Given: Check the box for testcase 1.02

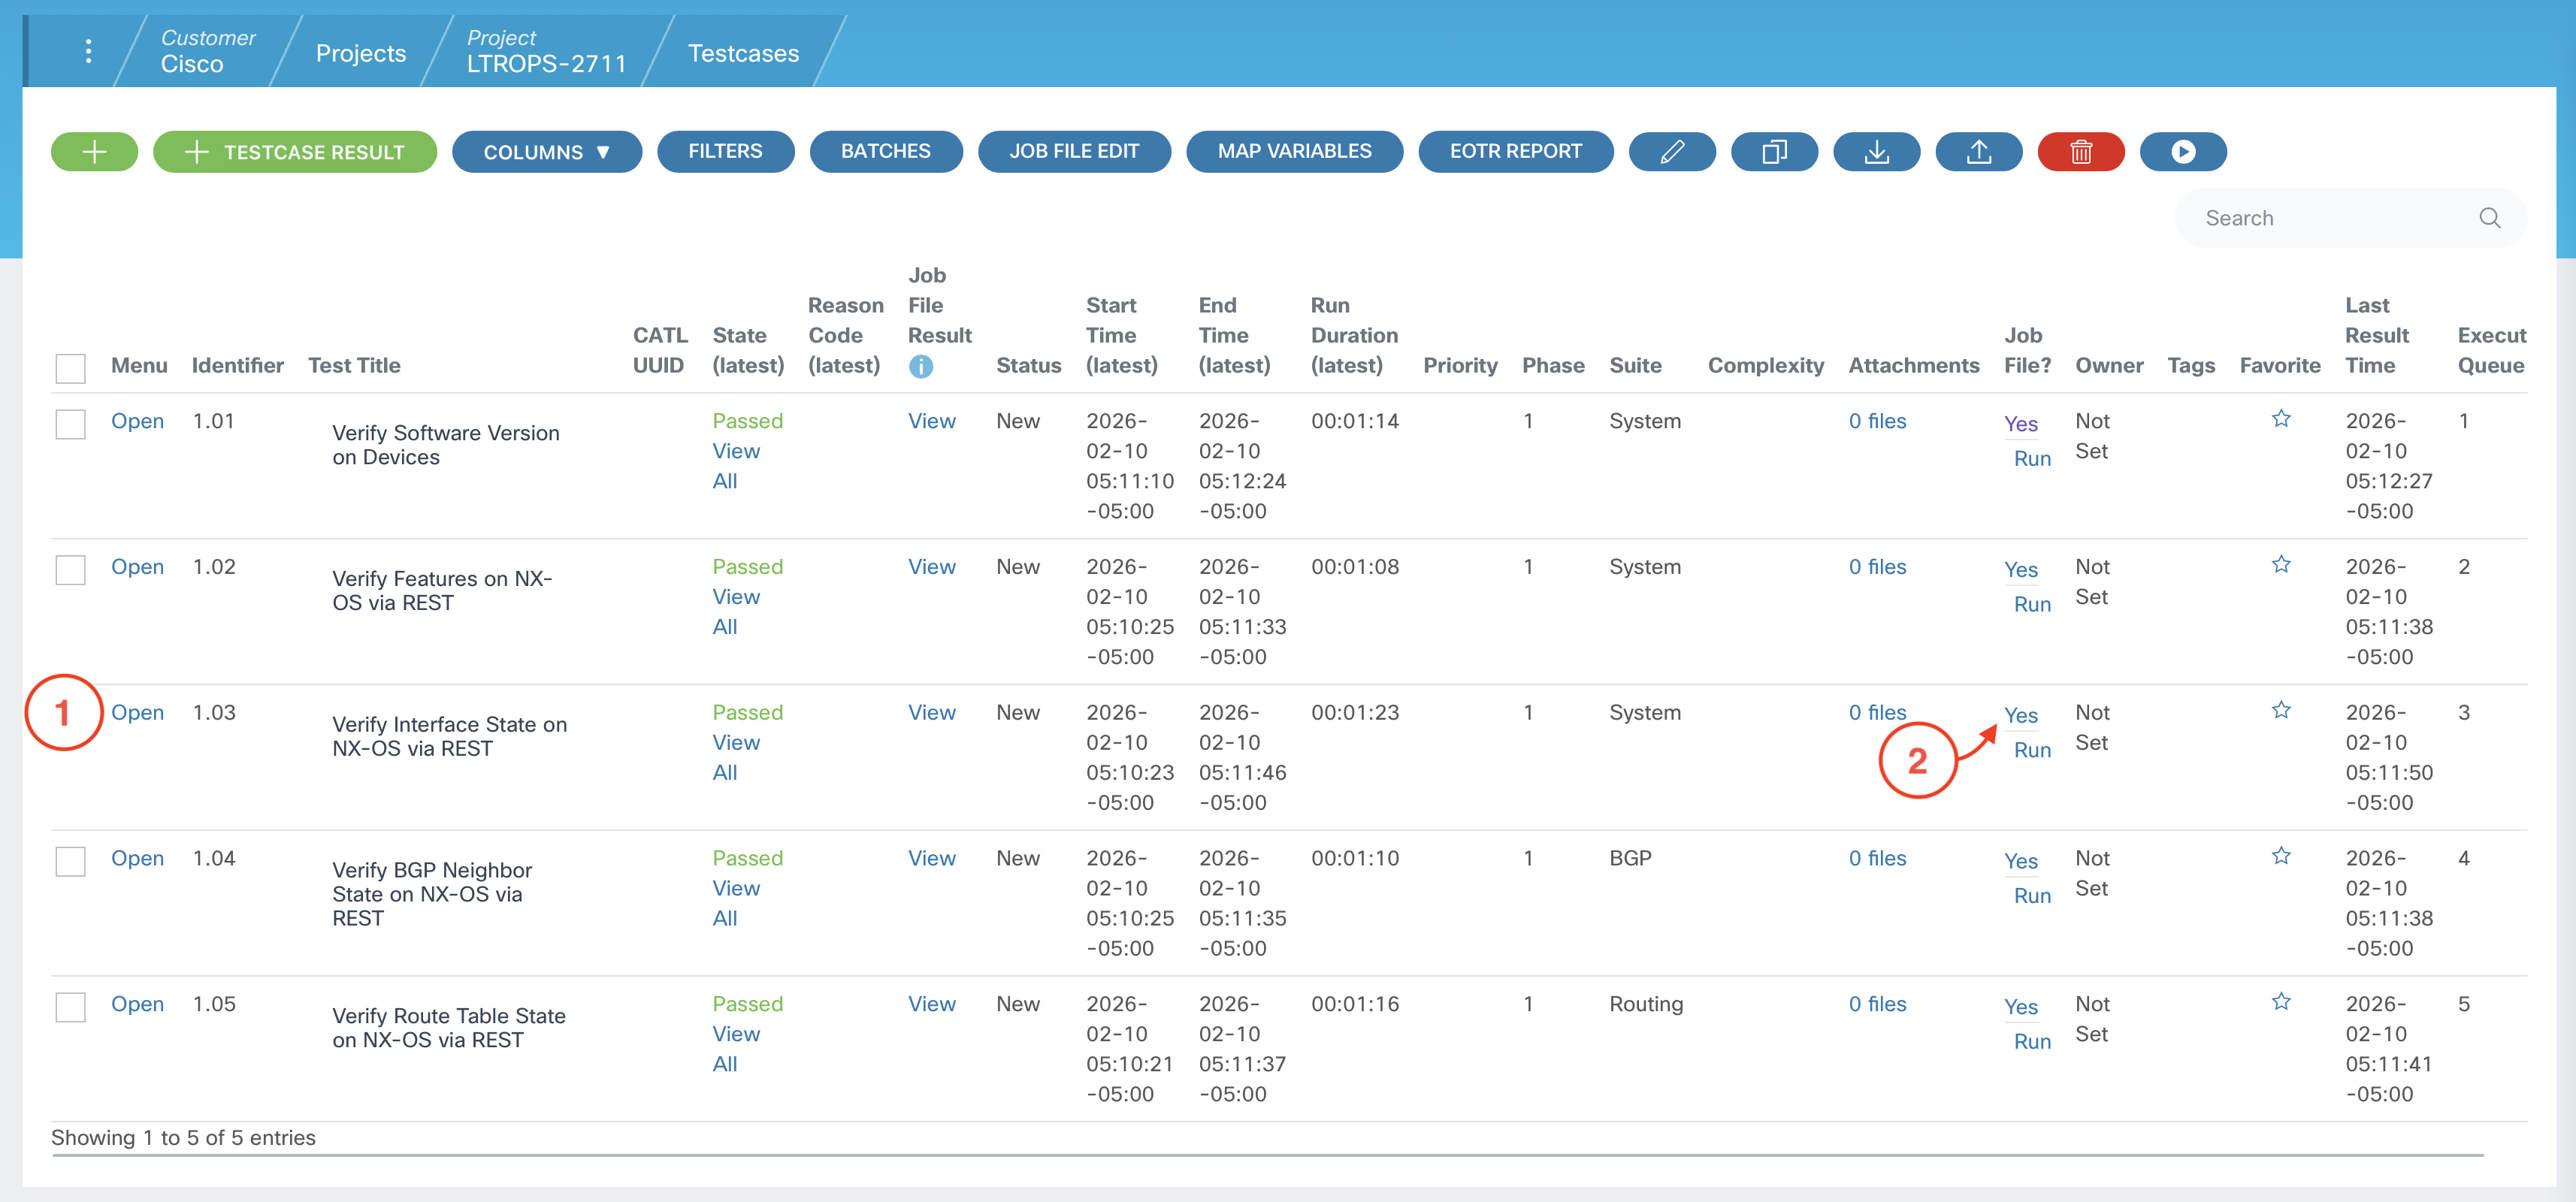Looking at the screenshot, I should (x=70, y=570).
